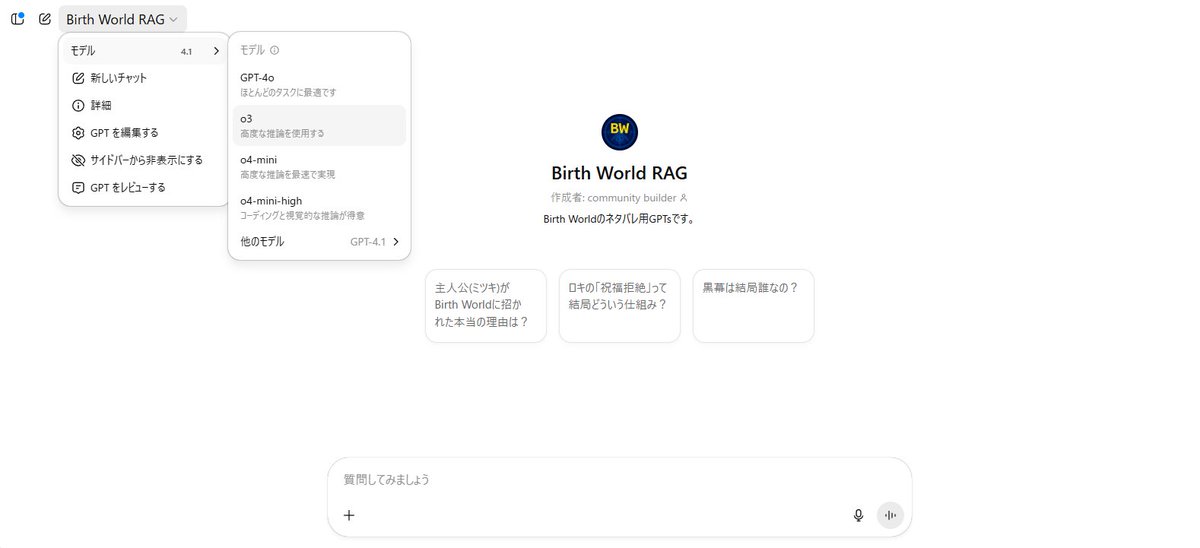Open the sidebar toggle icon
The width and height of the screenshot is (1200, 548).
click(x=17, y=19)
